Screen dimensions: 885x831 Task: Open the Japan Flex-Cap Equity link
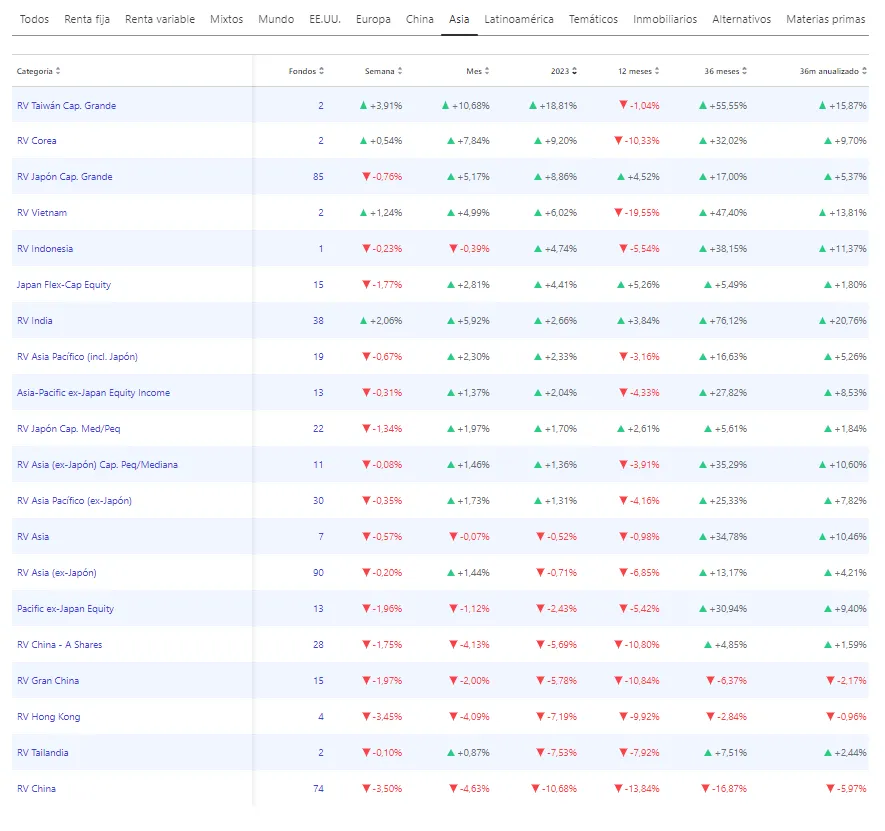pos(64,285)
